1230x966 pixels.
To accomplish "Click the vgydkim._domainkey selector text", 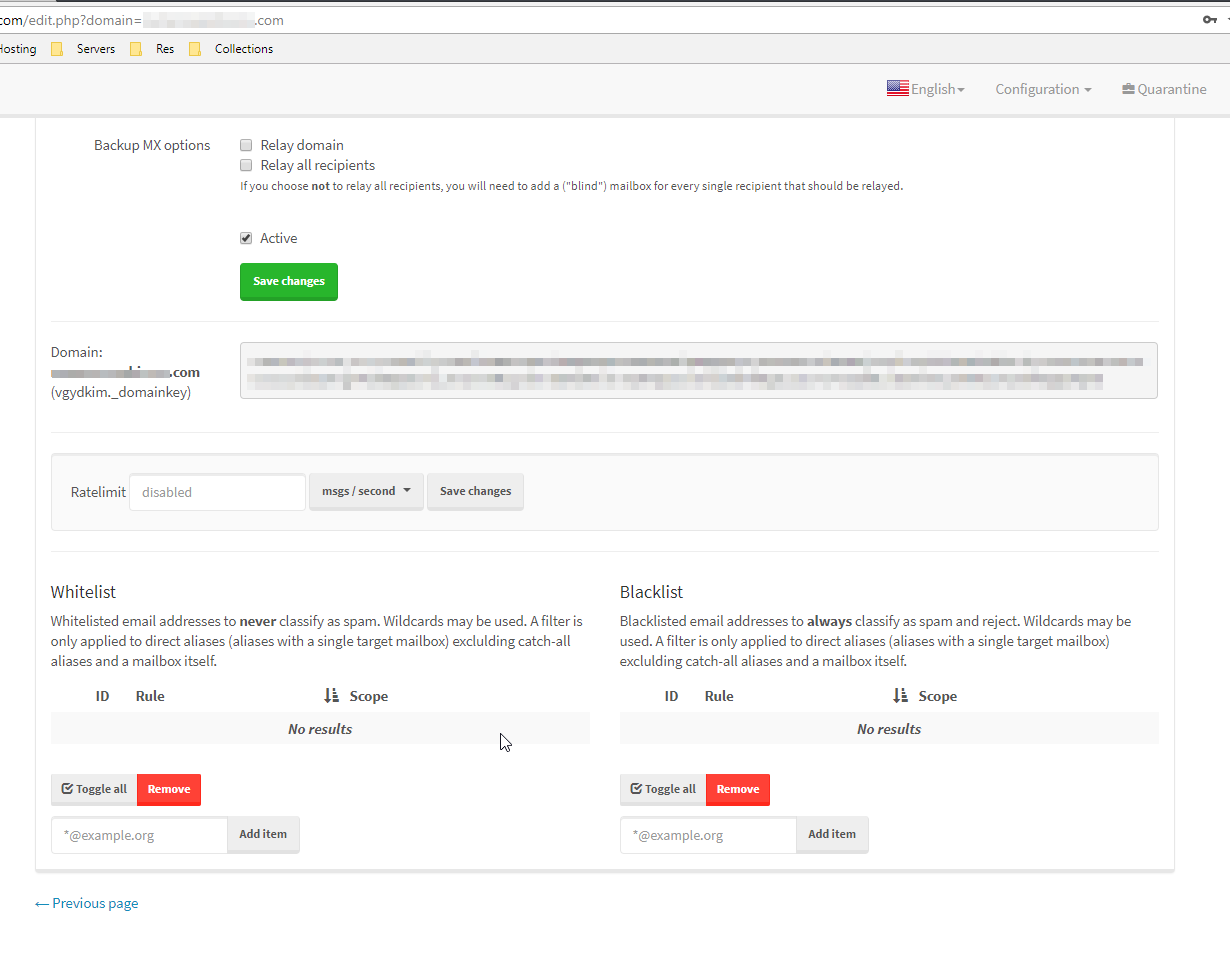I will [x=121, y=392].
